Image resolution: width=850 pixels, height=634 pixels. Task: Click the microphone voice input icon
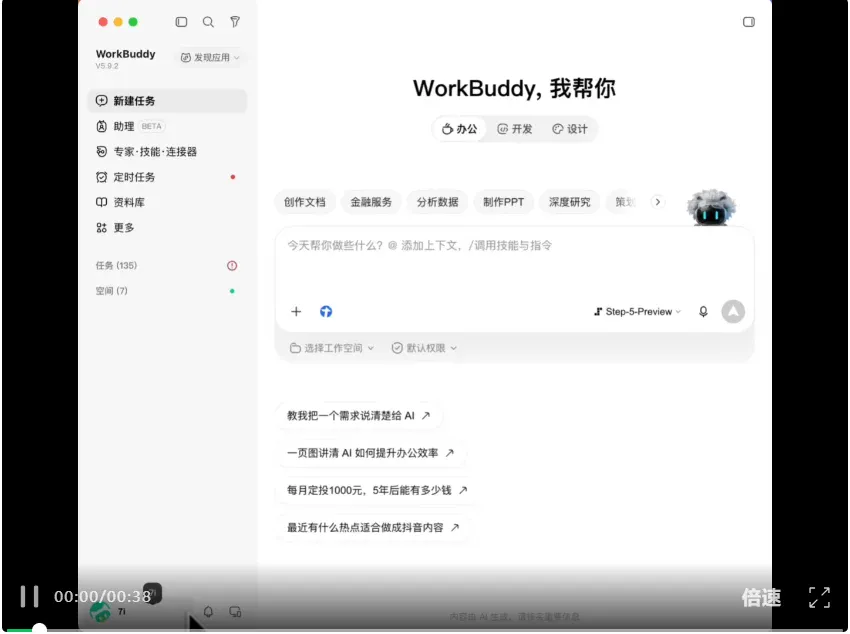tap(703, 312)
